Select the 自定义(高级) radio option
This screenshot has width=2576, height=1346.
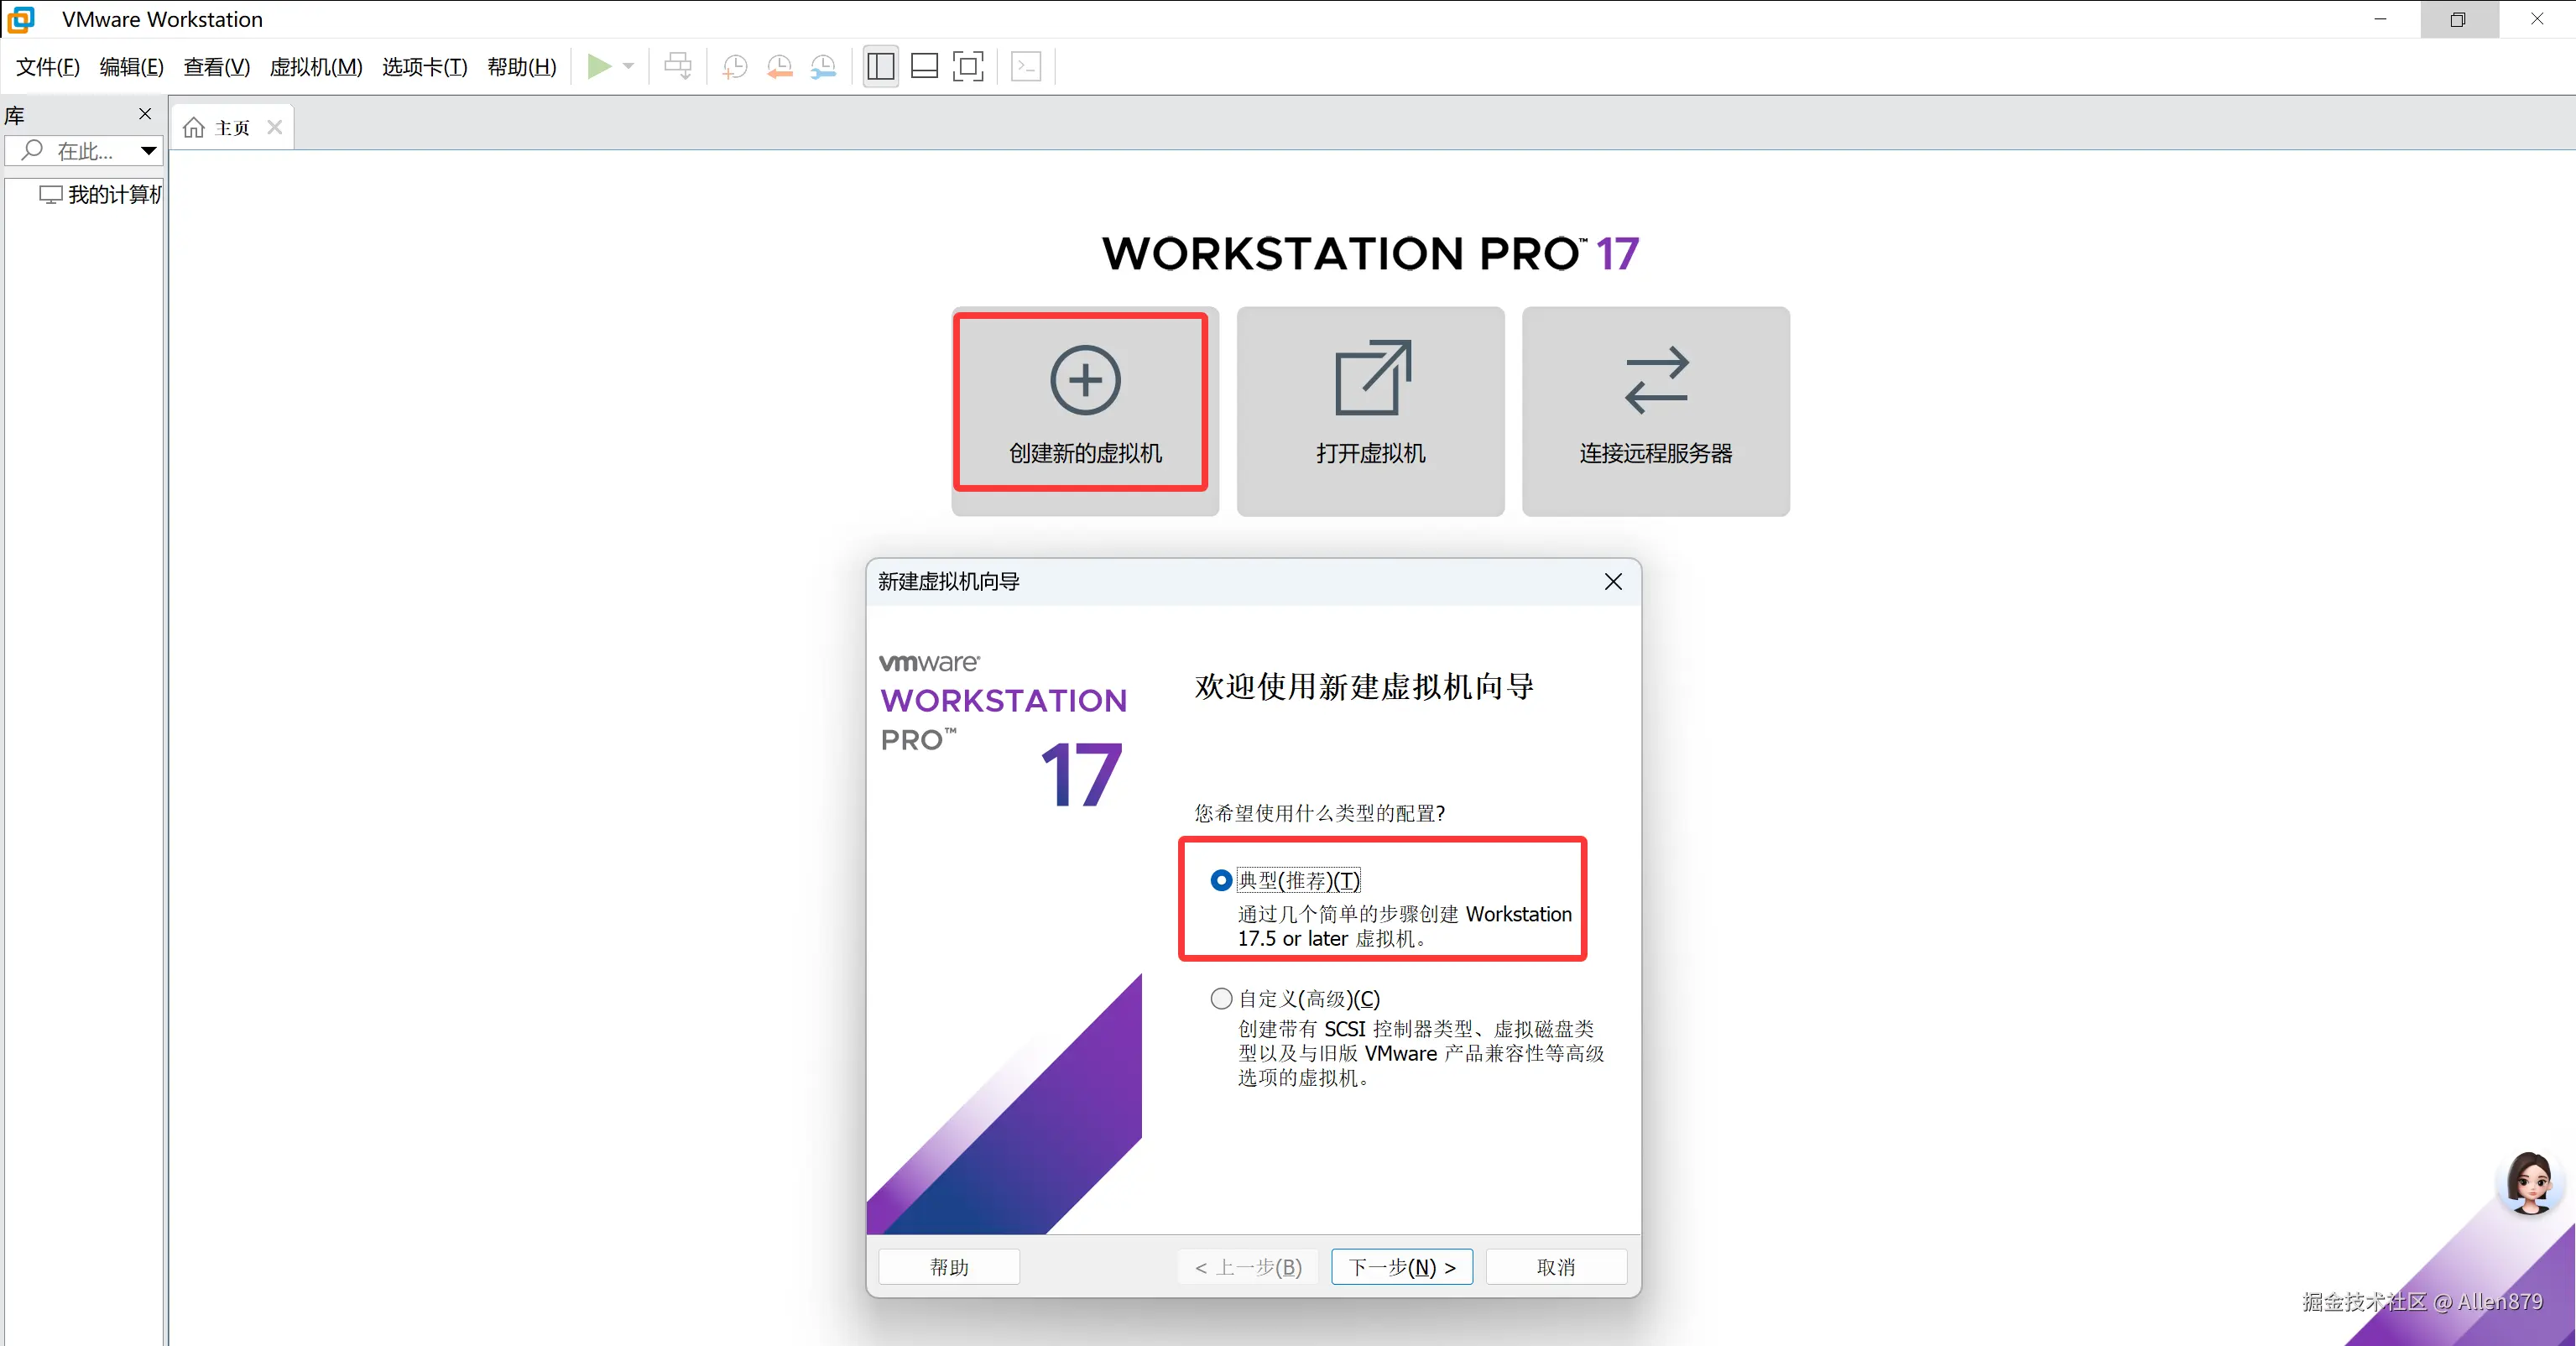click(x=1221, y=998)
